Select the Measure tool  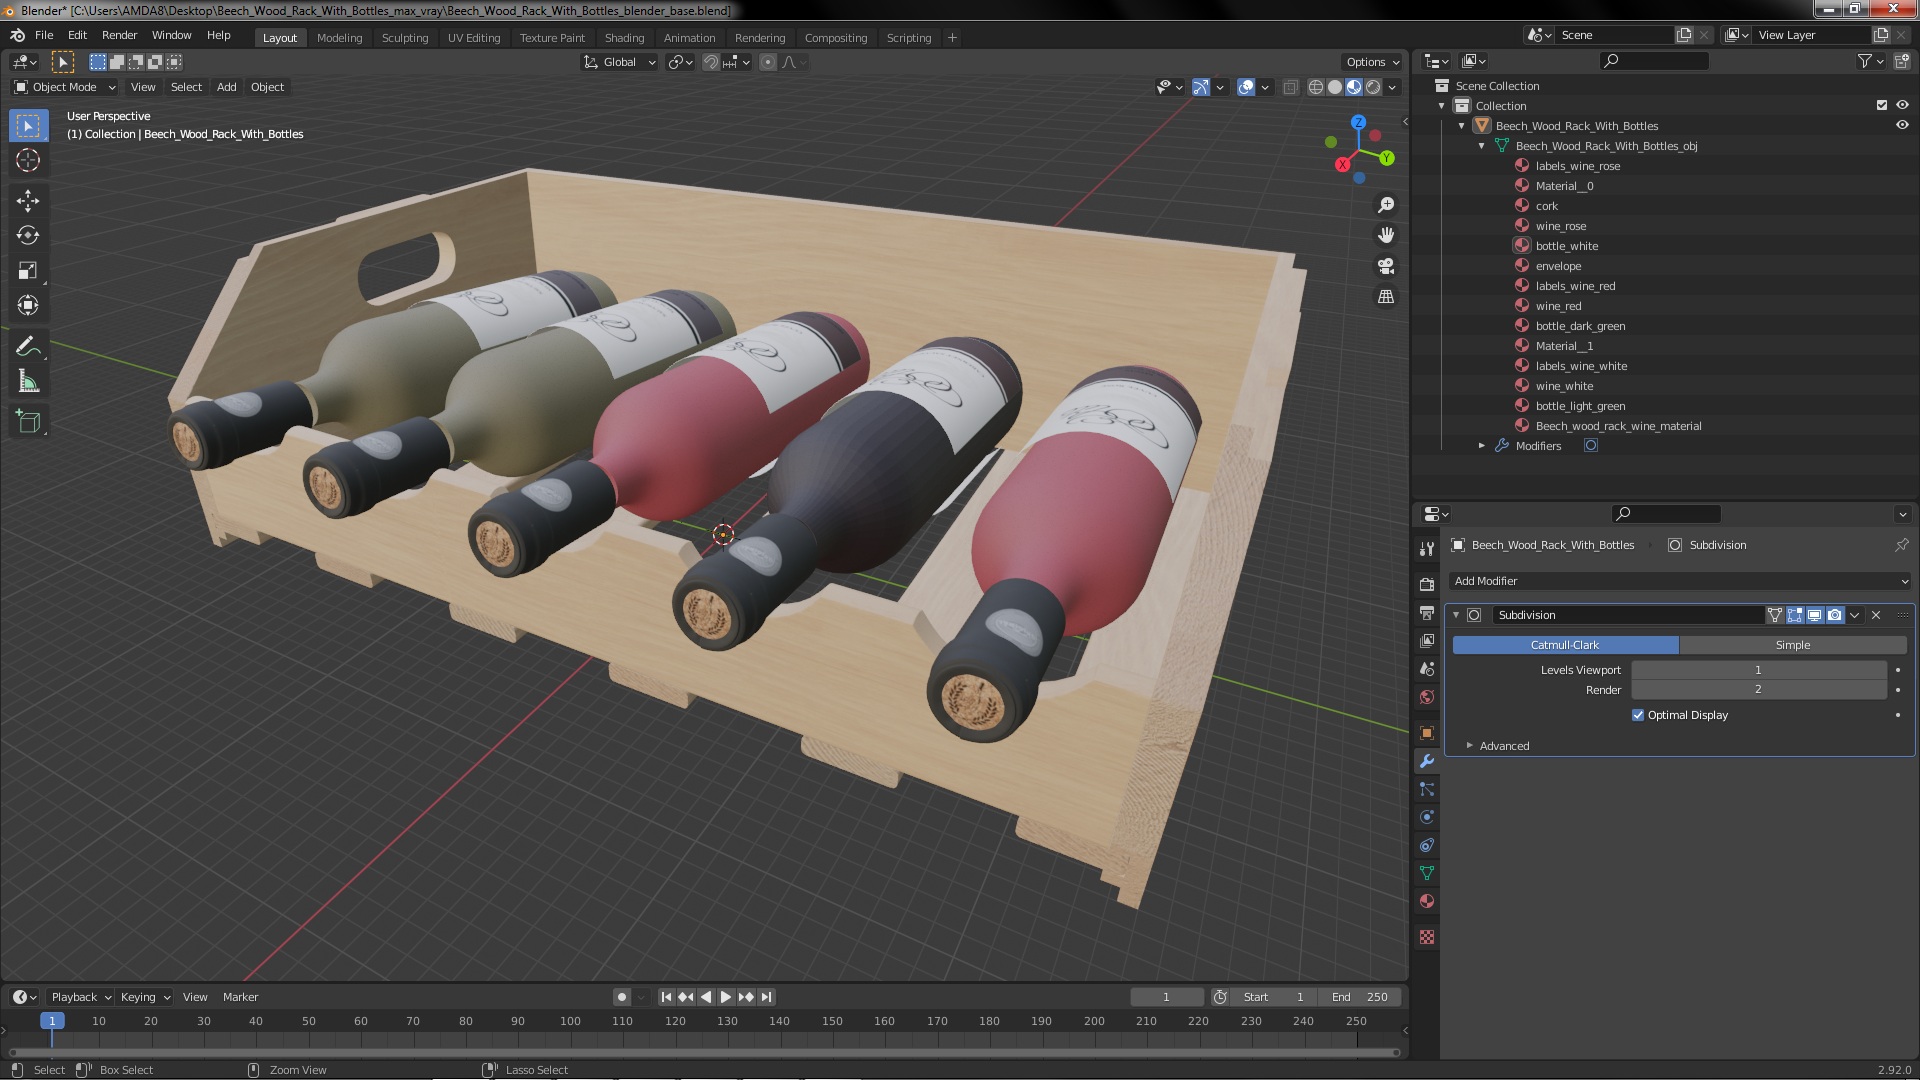point(28,382)
